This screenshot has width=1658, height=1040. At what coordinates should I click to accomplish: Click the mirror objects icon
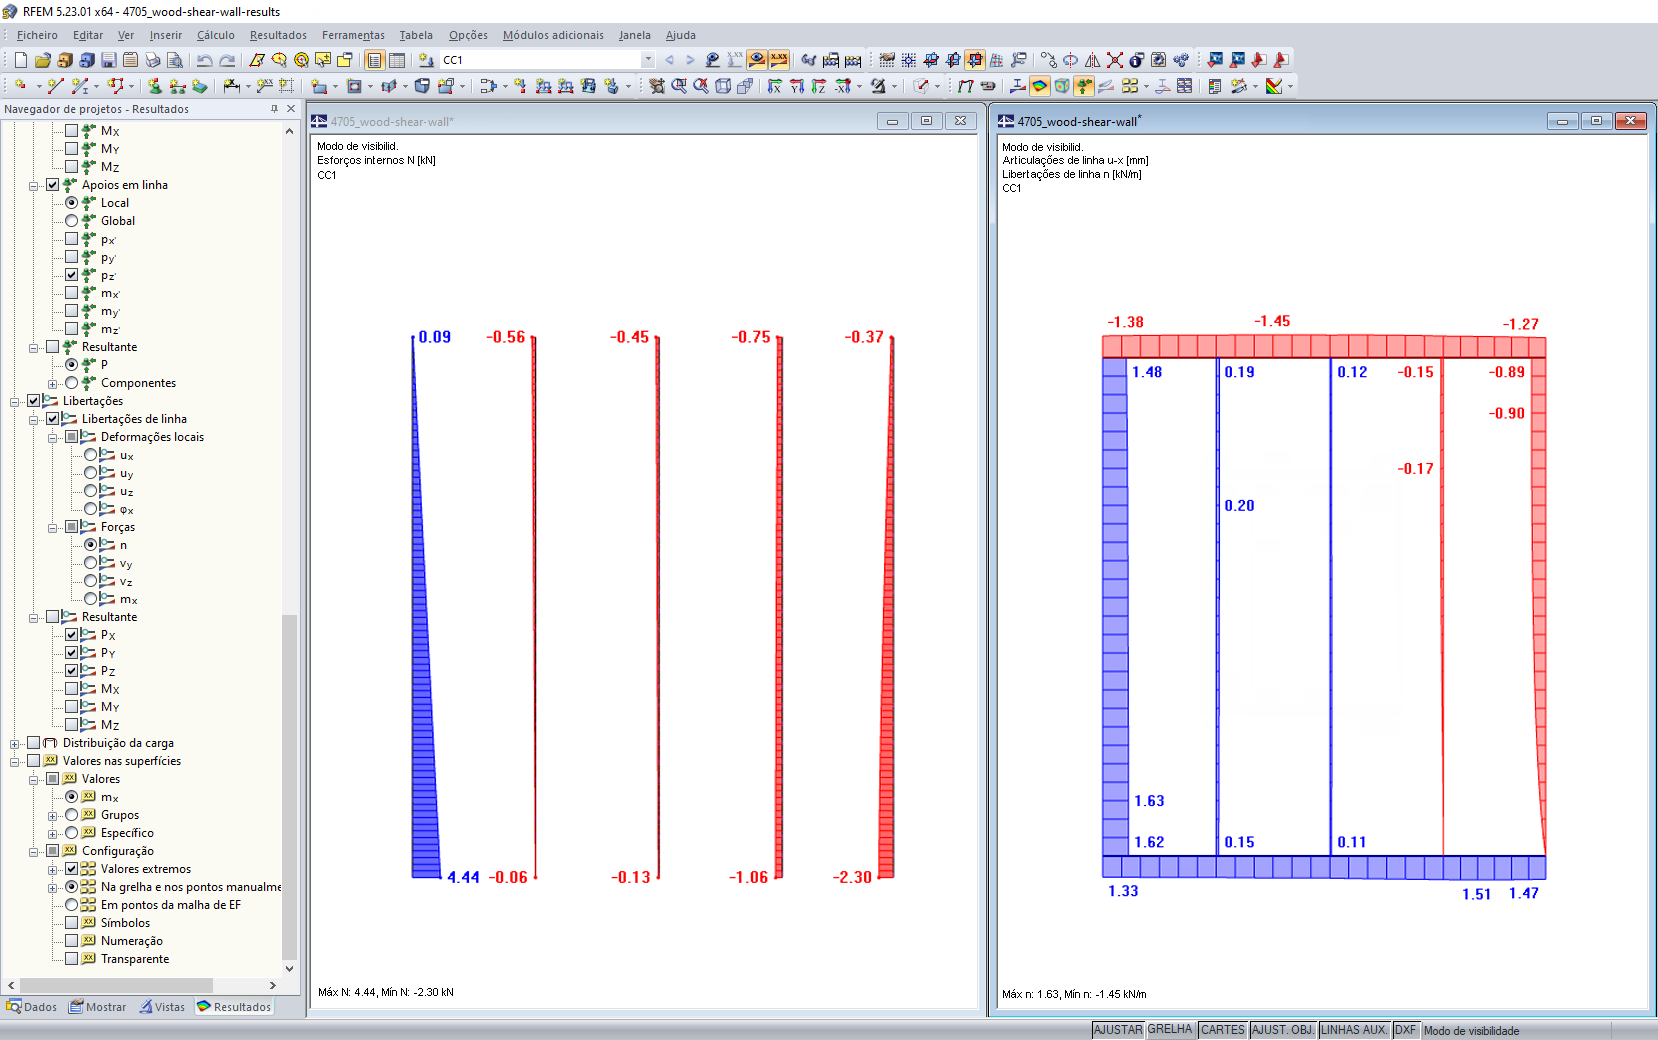point(1093,60)
